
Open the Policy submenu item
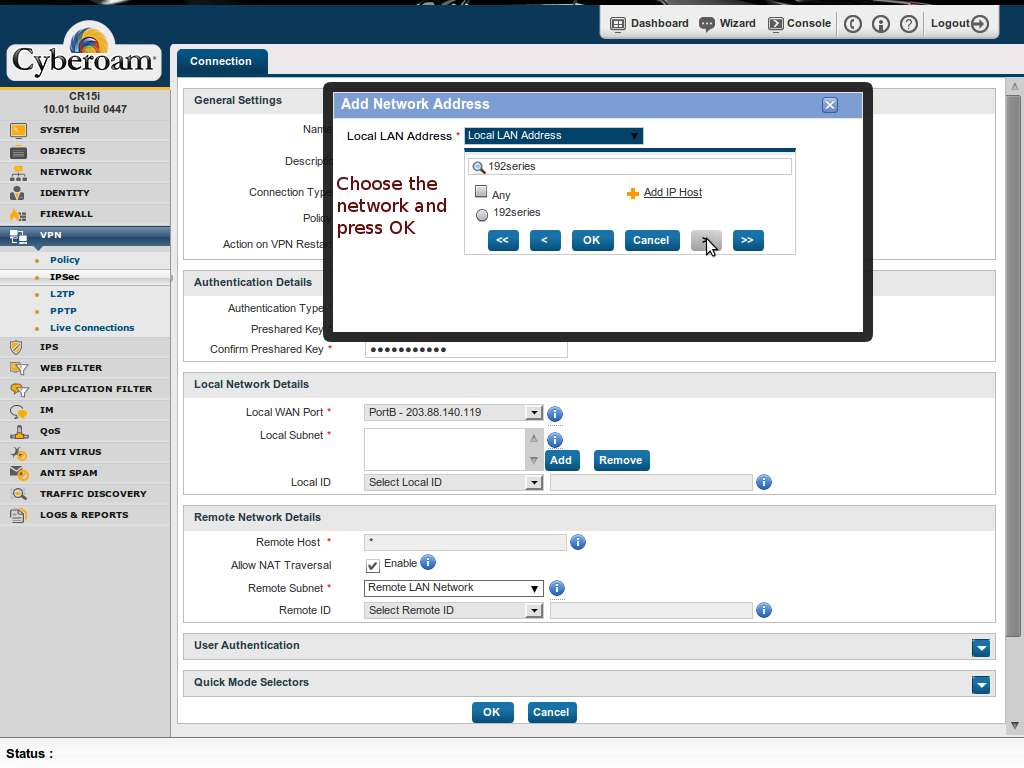[65, 260]
